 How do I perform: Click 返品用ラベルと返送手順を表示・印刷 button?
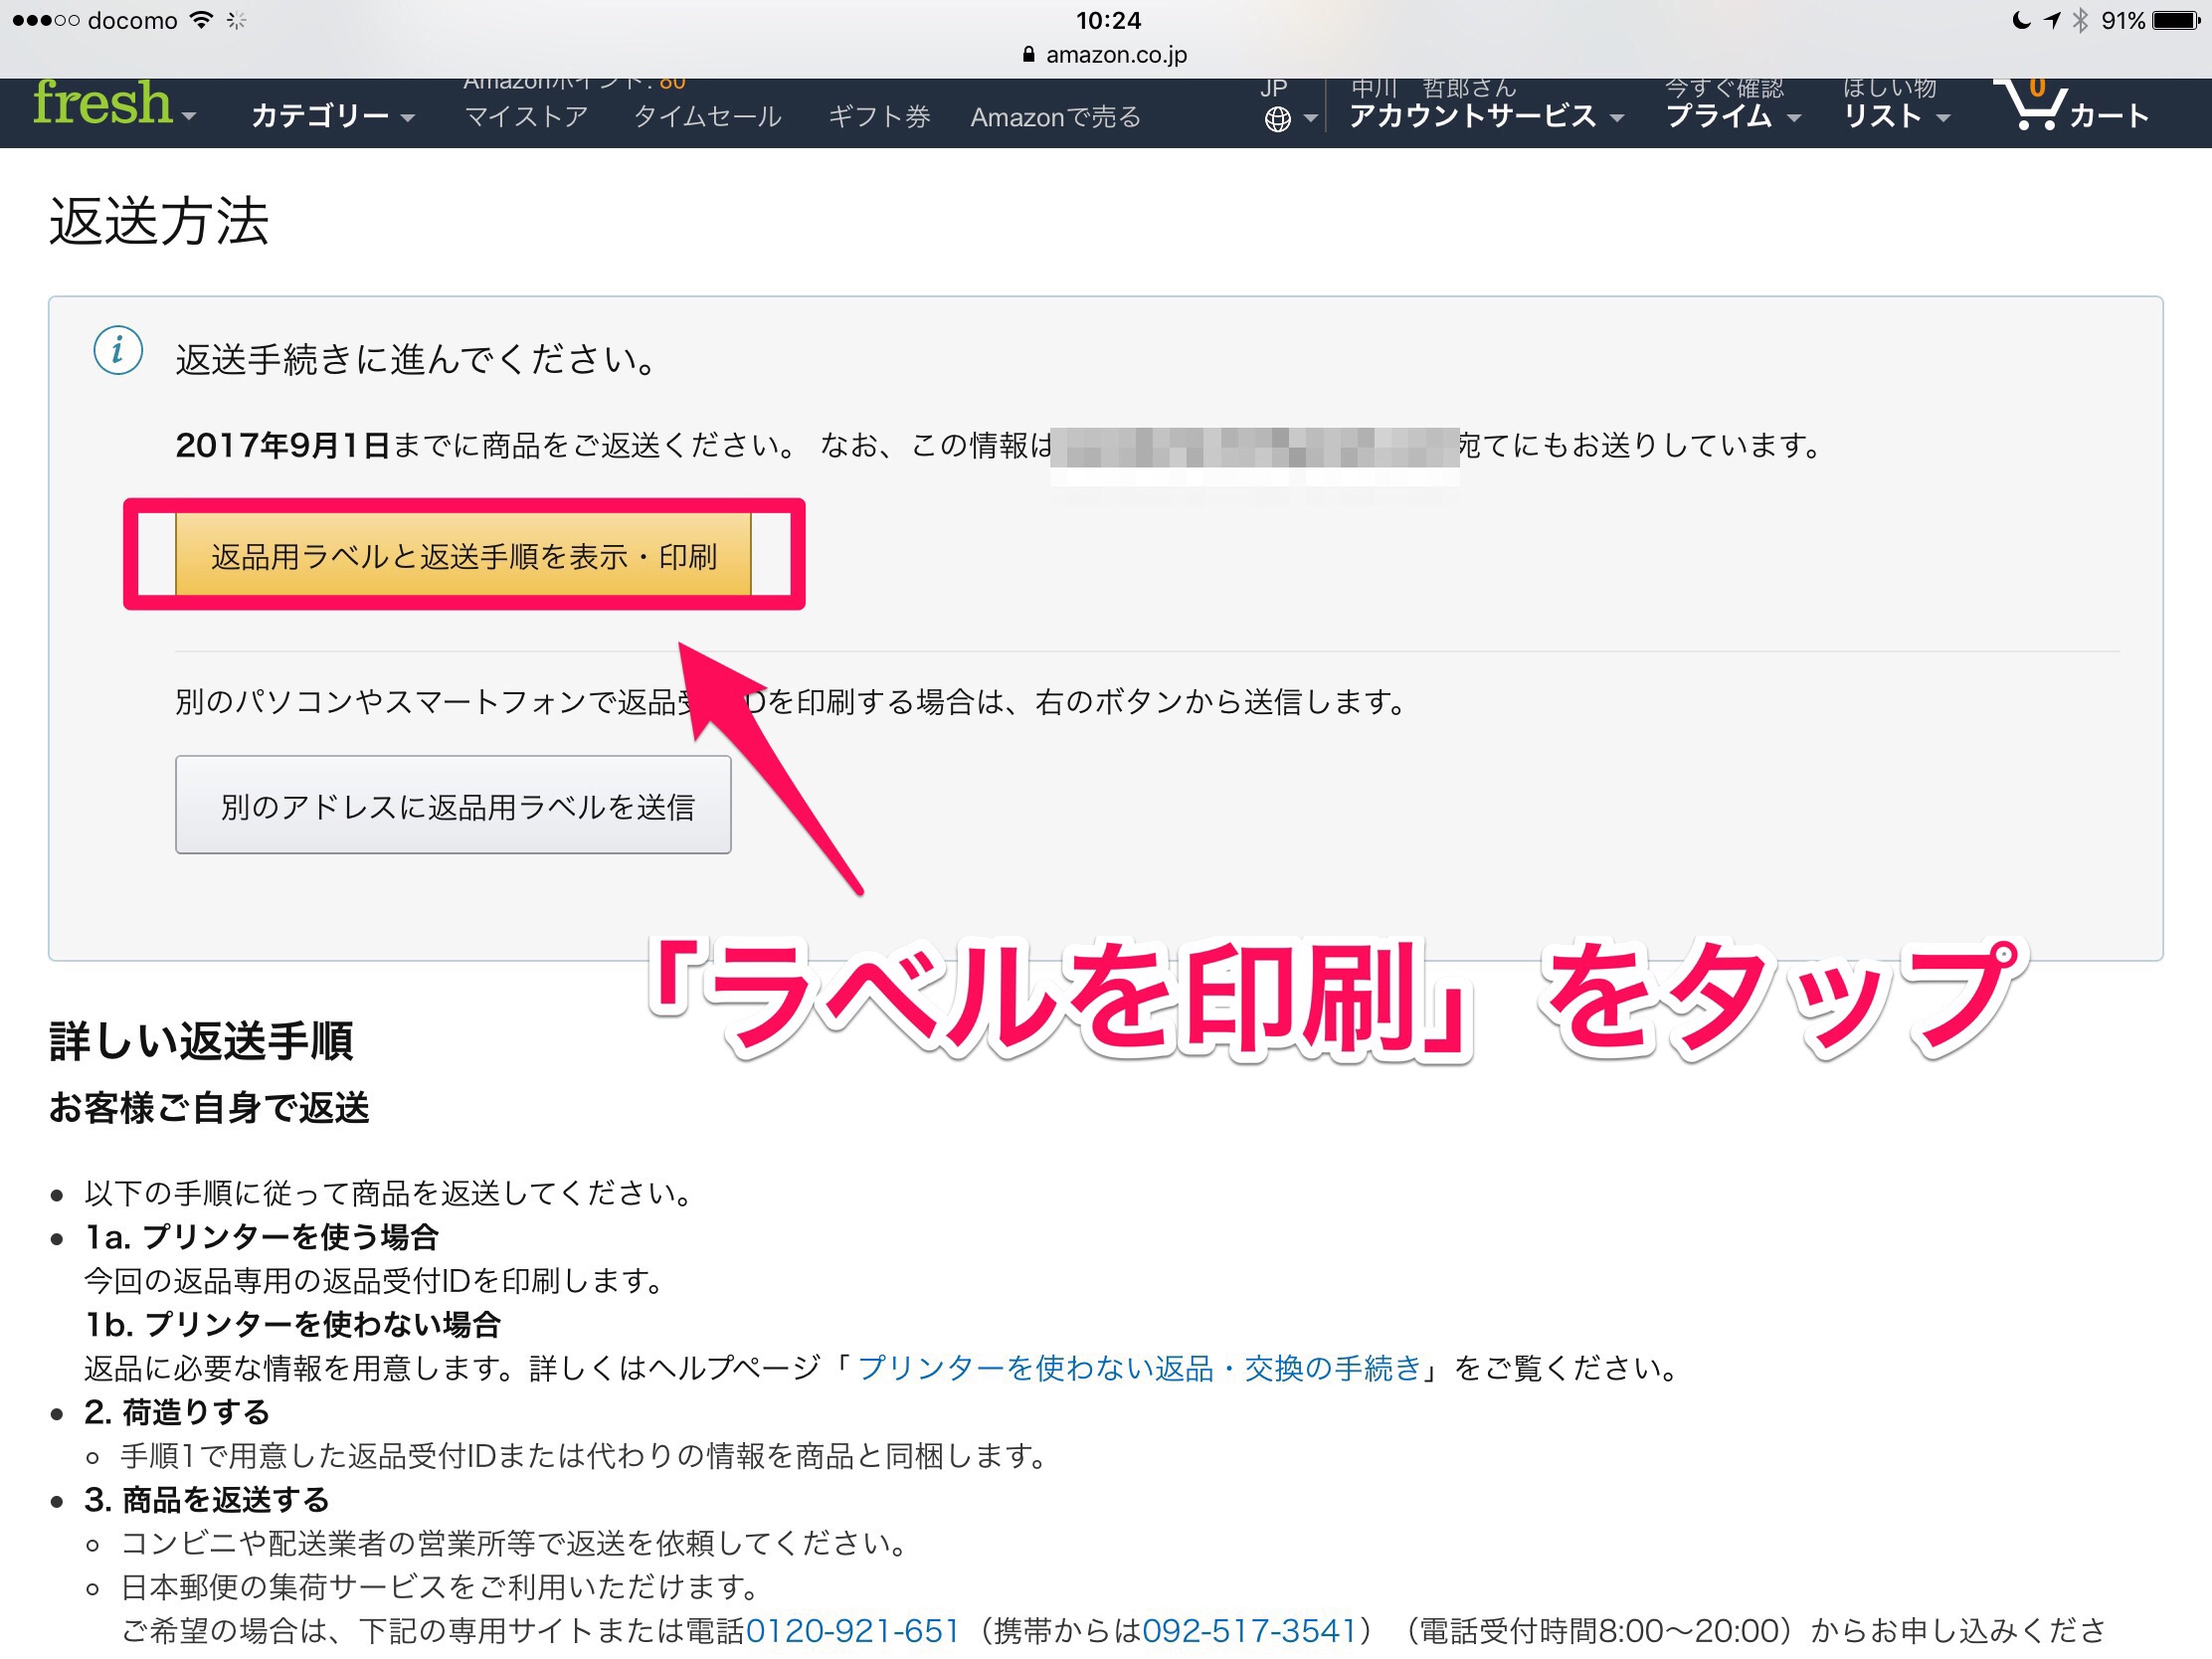point(463,556)
